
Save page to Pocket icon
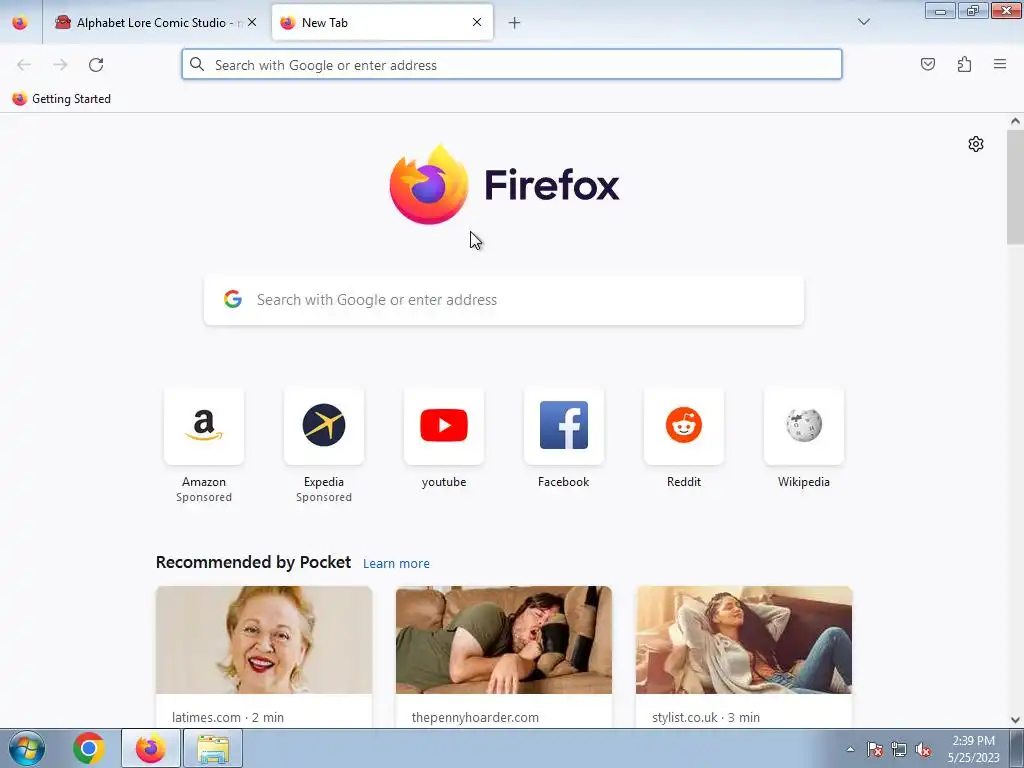pyautogui.click(x=928, y=64)
